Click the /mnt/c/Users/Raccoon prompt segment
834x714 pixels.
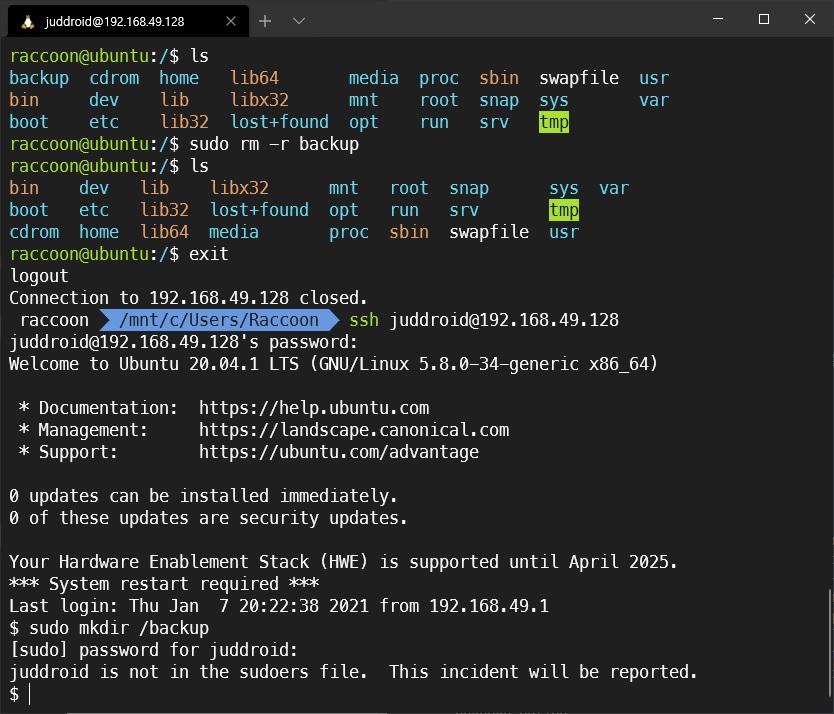219,320
